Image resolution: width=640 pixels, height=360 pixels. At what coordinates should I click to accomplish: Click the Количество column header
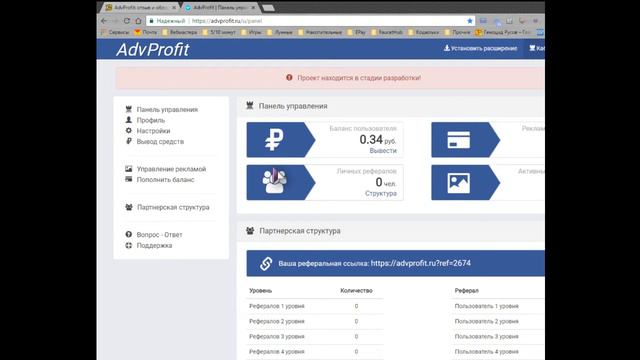(356, 291)
